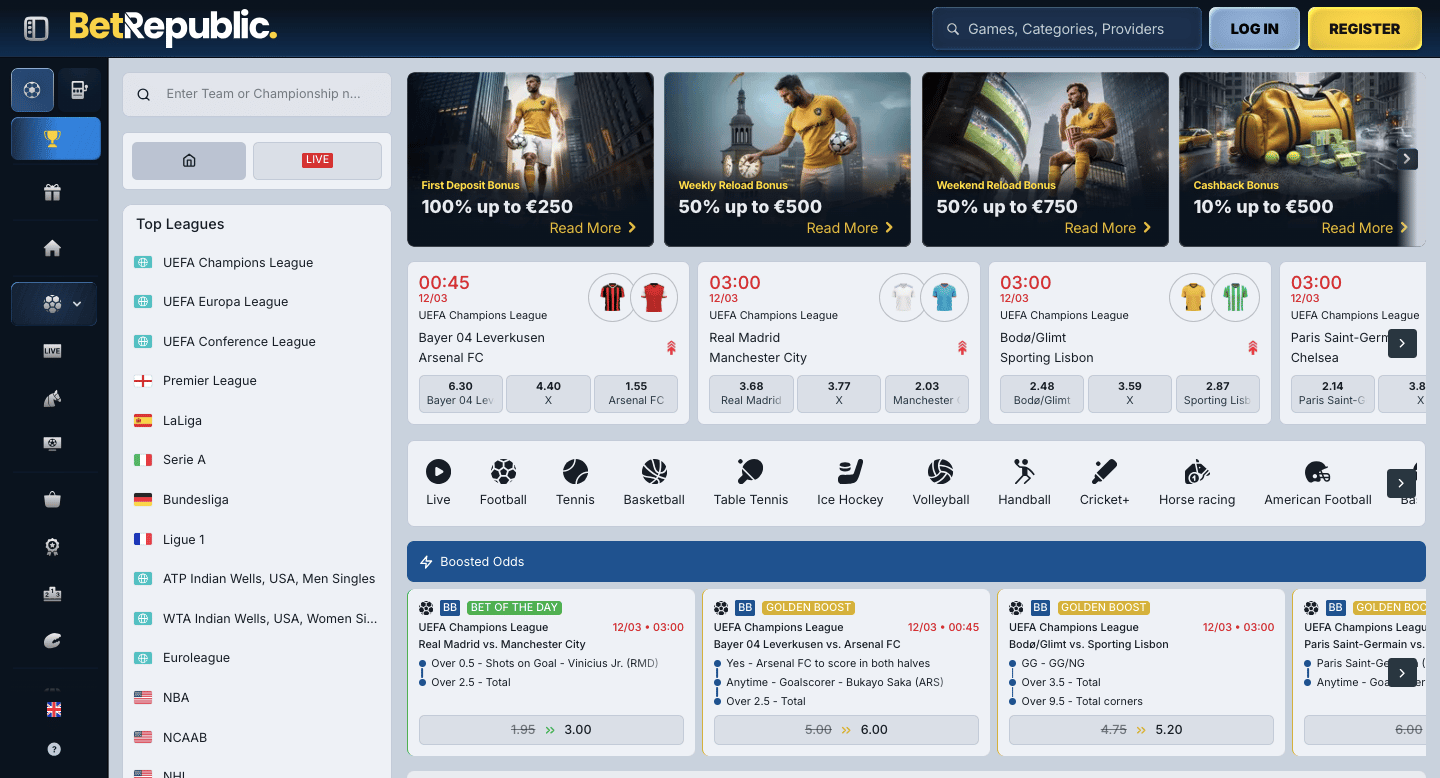1440x778 pixels.
Task: Click the BetRepublic logo
Action: click(172, 28)
